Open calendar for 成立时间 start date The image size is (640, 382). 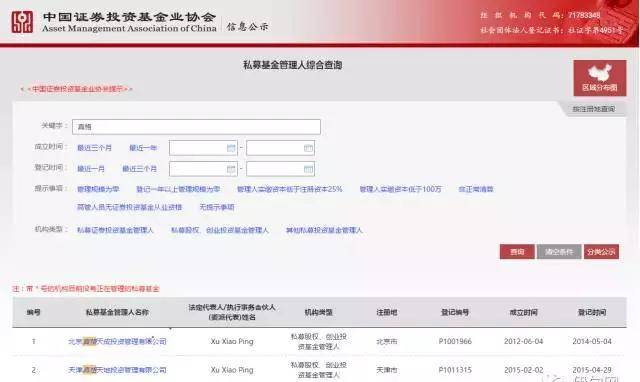(x=231, y=148)
